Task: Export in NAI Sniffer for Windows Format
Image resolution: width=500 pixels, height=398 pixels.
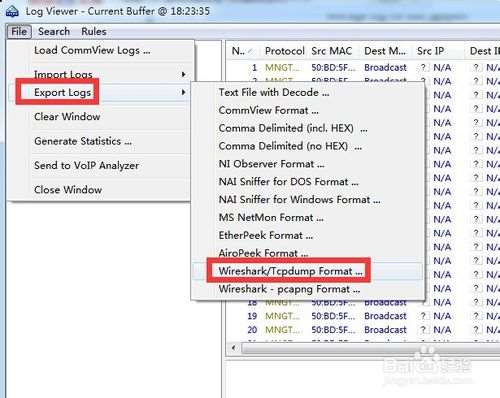Action: point(300,200)
